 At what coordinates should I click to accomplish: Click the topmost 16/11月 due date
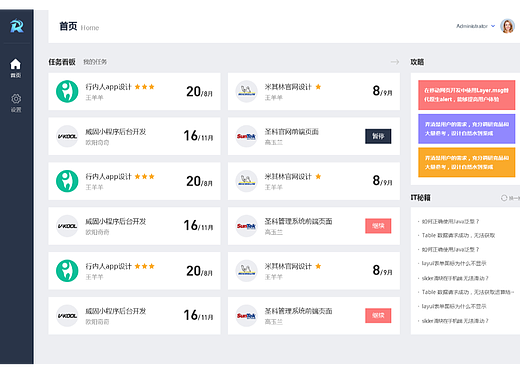[x=198, y=136]
